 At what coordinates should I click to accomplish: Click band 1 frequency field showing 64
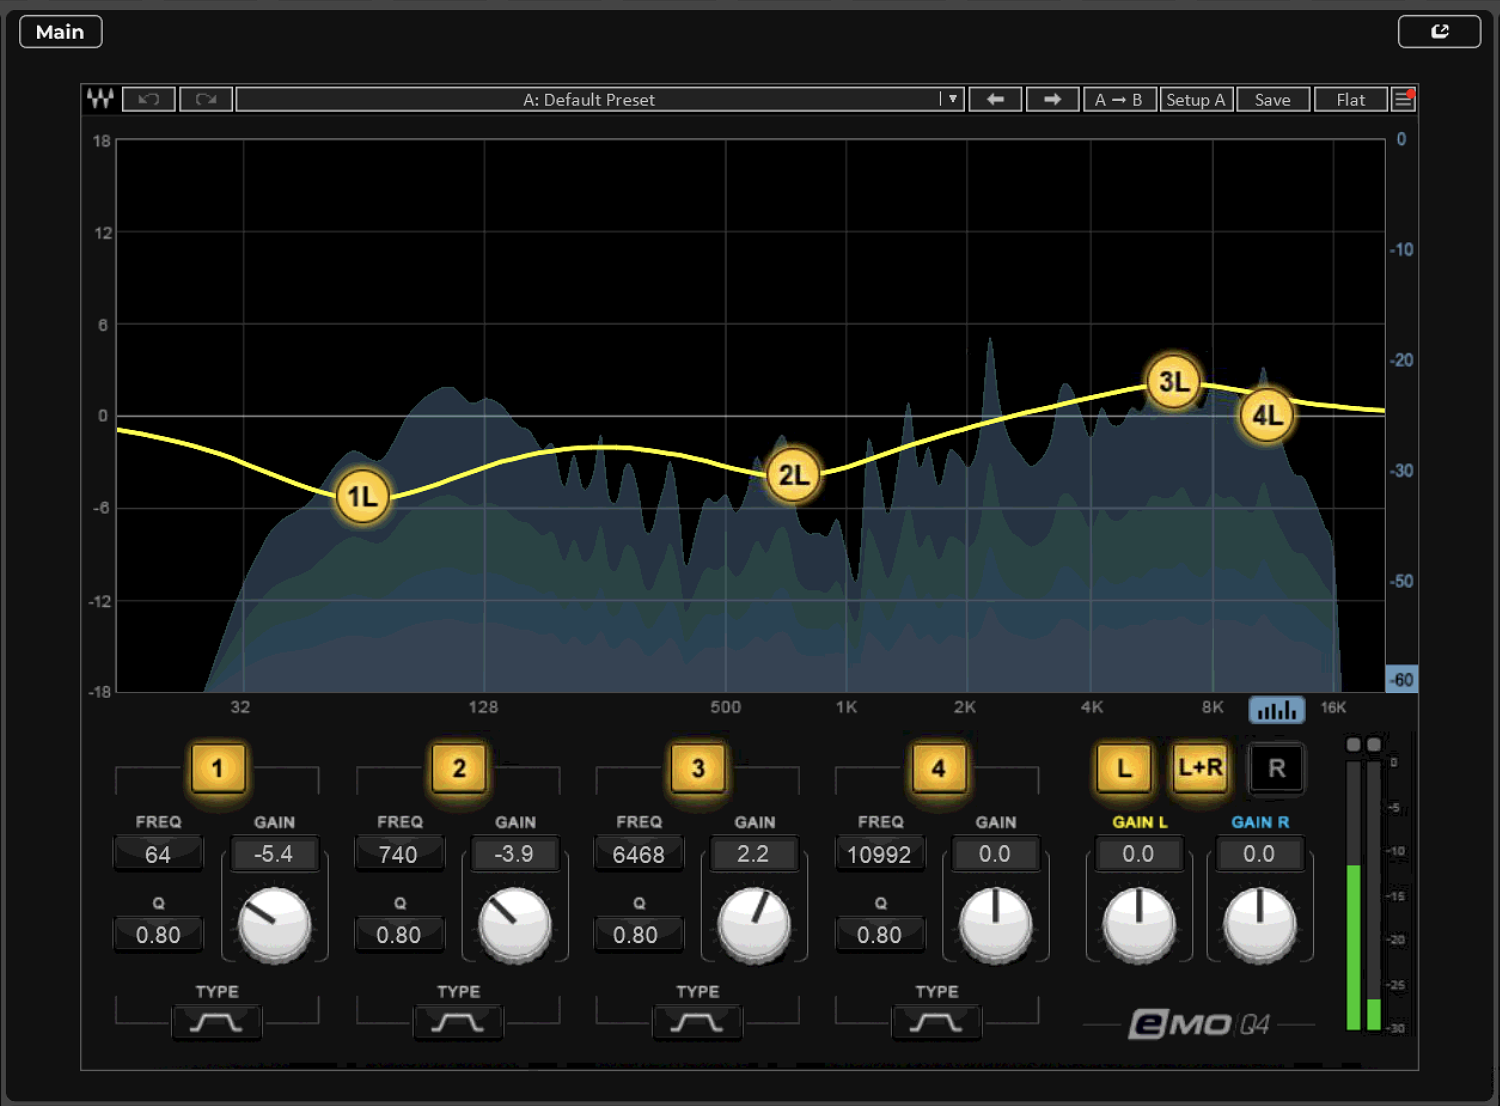pos(158,854)
